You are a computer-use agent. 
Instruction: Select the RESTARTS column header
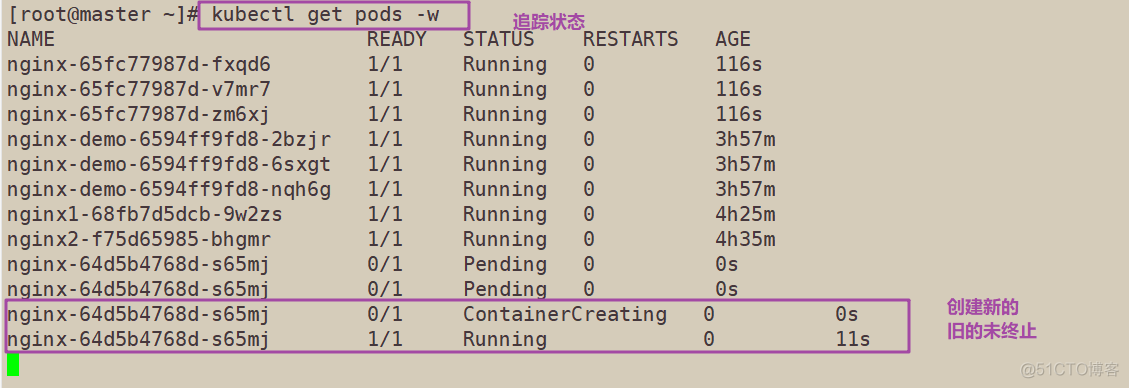[x=630, y=39]
